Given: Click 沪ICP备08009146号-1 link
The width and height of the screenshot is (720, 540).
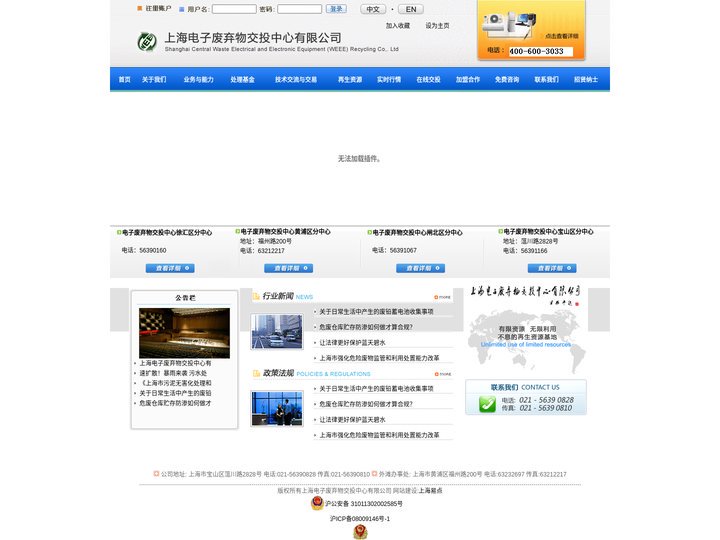Looking at the screenshot, I should click(x=360, y=519).
